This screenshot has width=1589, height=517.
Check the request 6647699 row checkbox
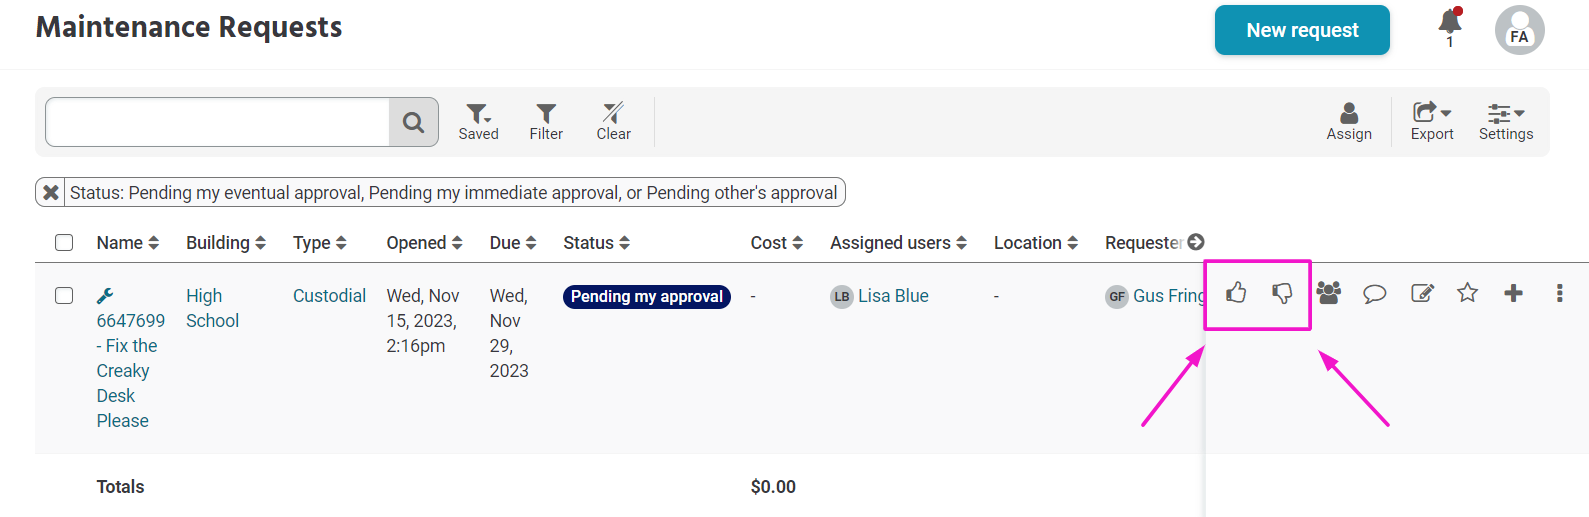tap(64, 295)
